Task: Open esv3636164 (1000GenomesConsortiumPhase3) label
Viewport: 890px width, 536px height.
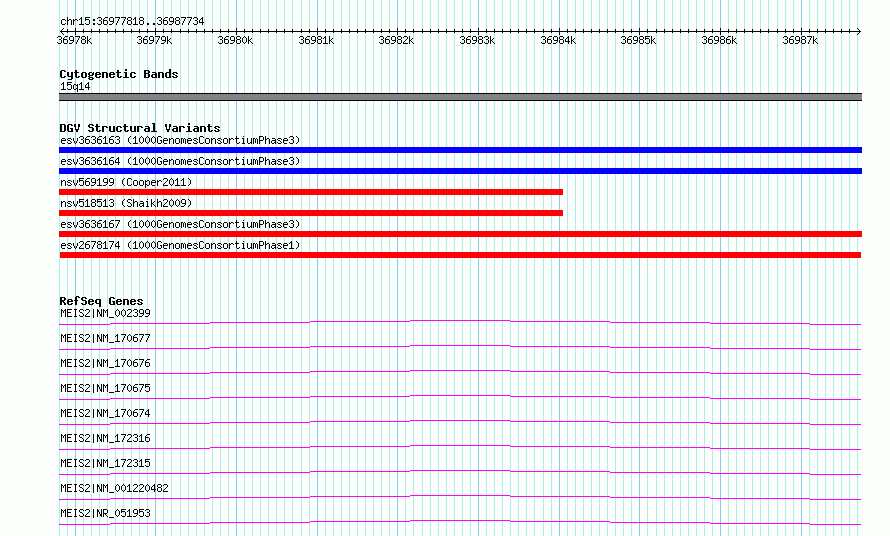Action: 180,161
